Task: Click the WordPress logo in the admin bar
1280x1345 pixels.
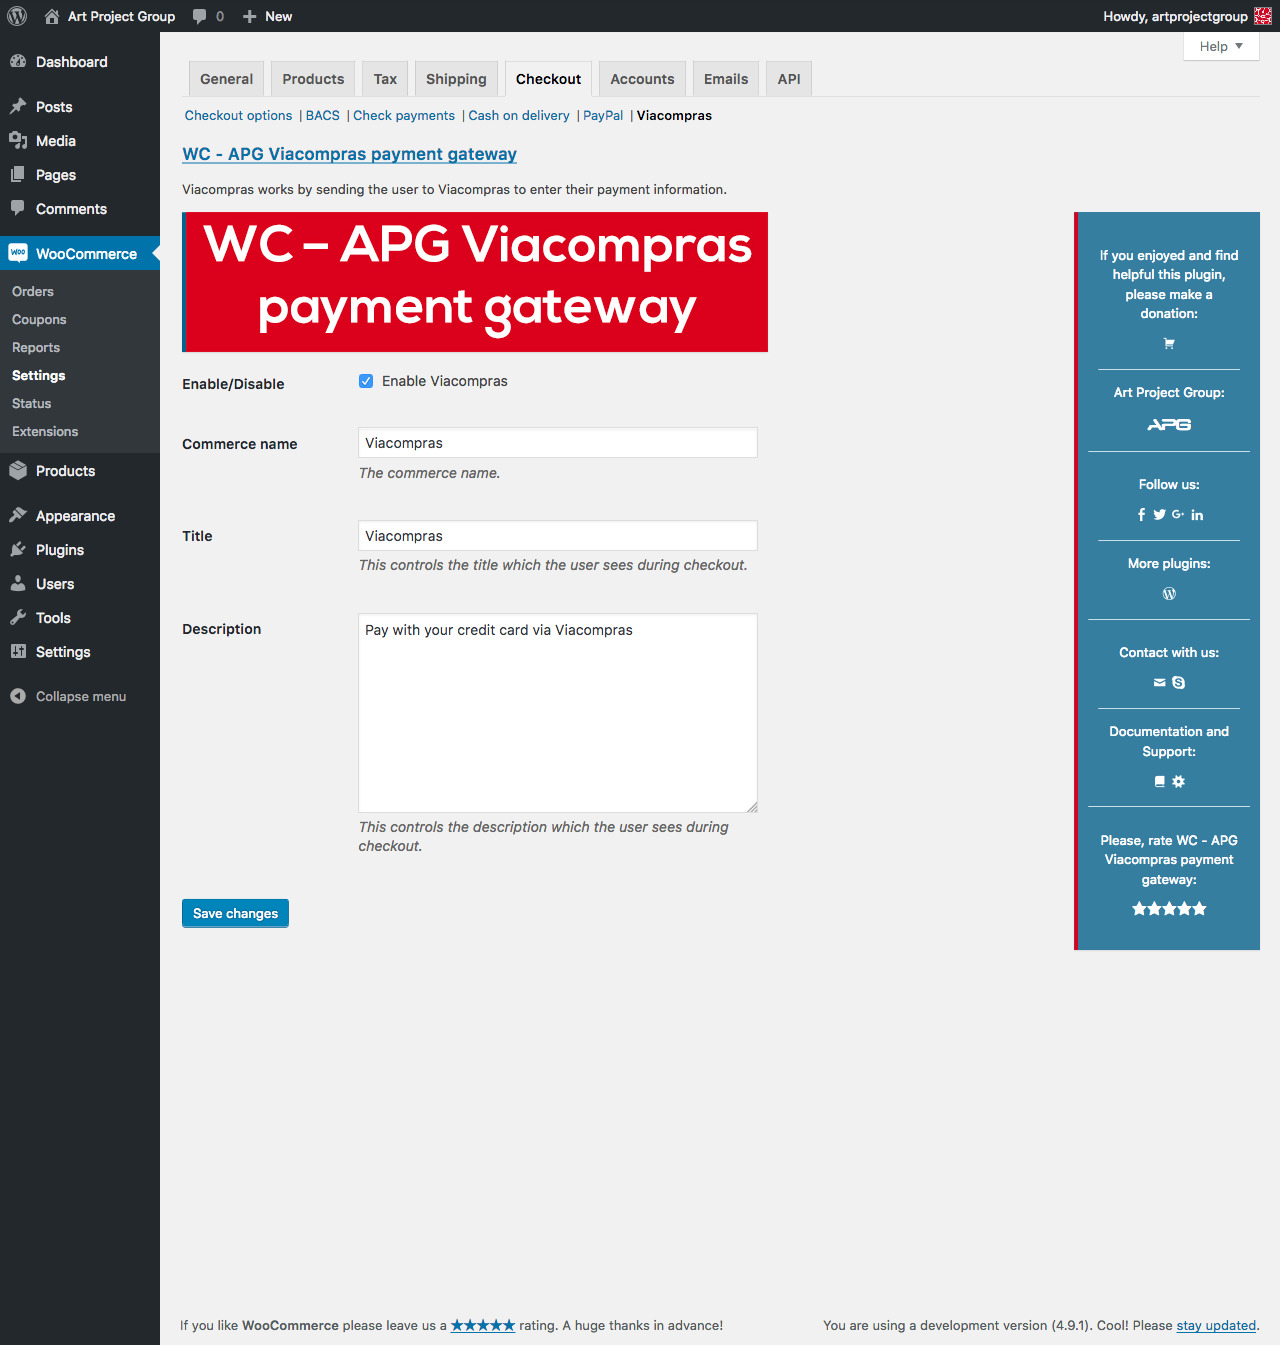Action: point(17,16)
